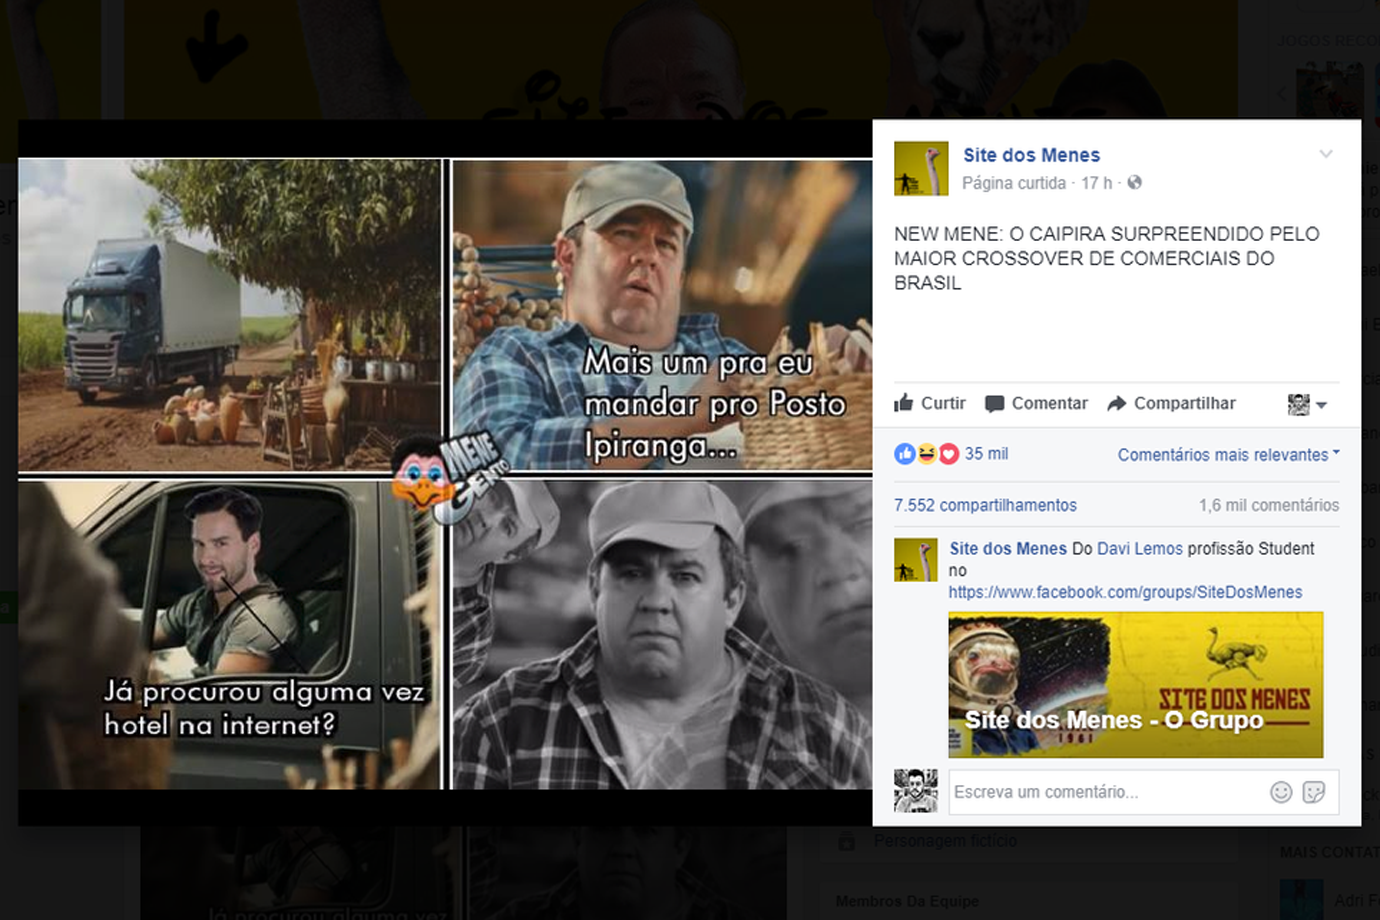Click the Davi Lemos profile link
This screenshot has height=920, width=1380.
point(1139,548)
